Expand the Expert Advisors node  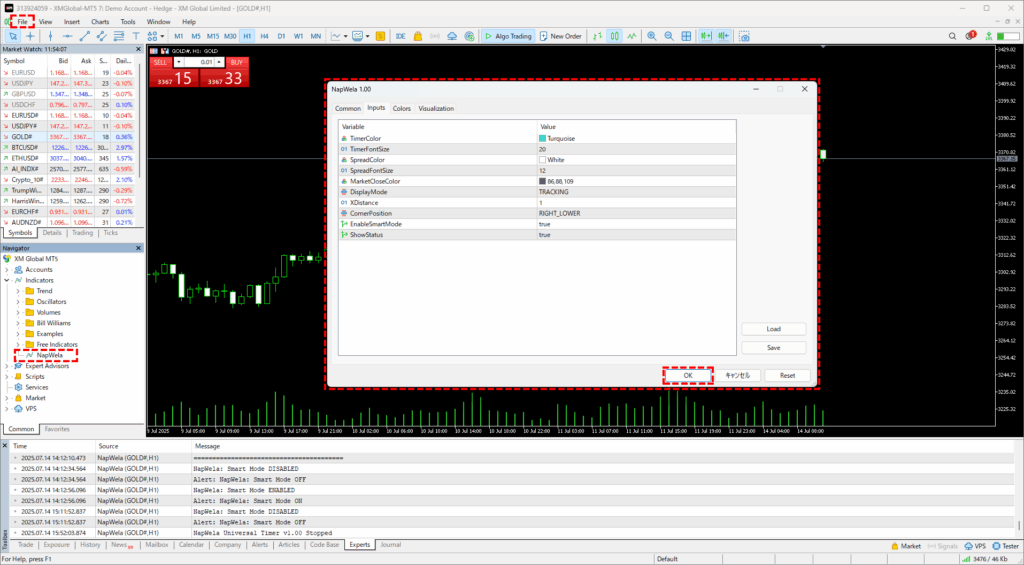pyautogui.click(x=7, y=366)
